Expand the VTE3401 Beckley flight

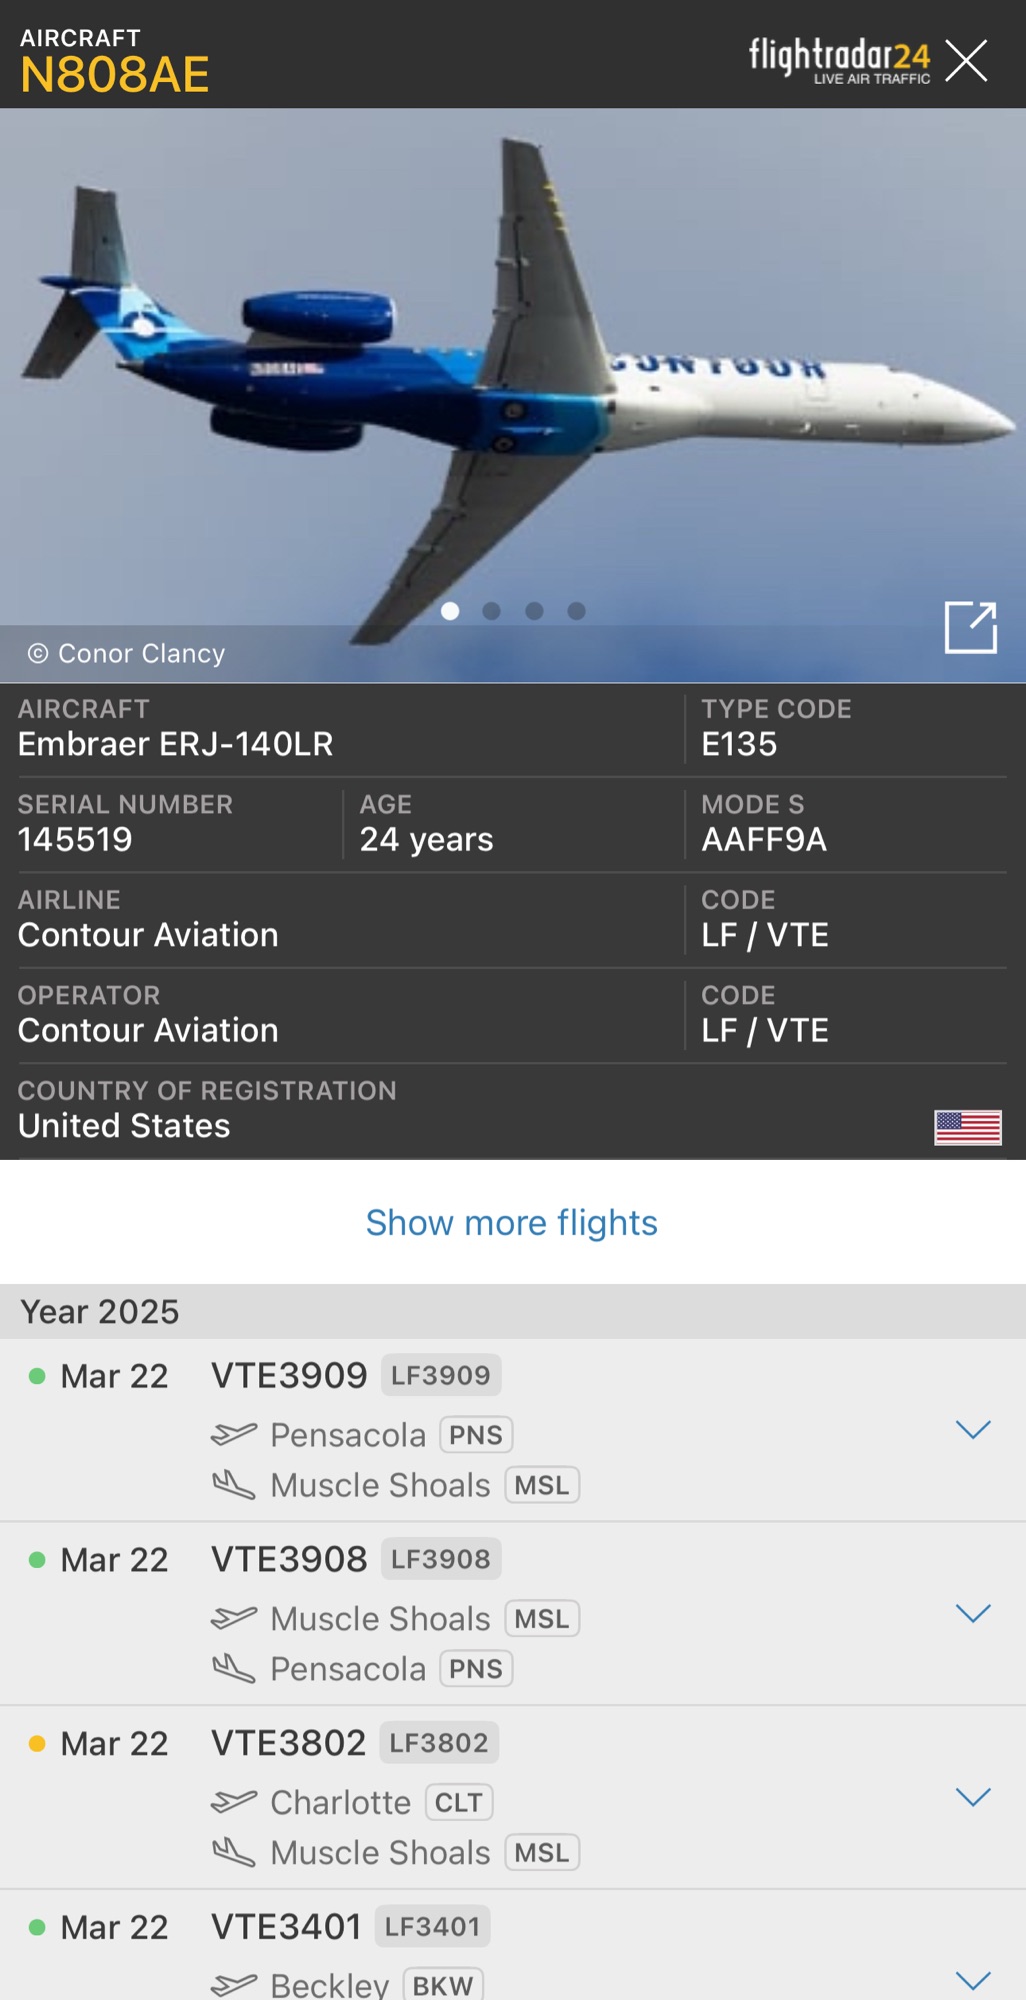[x=972, y=1979]
